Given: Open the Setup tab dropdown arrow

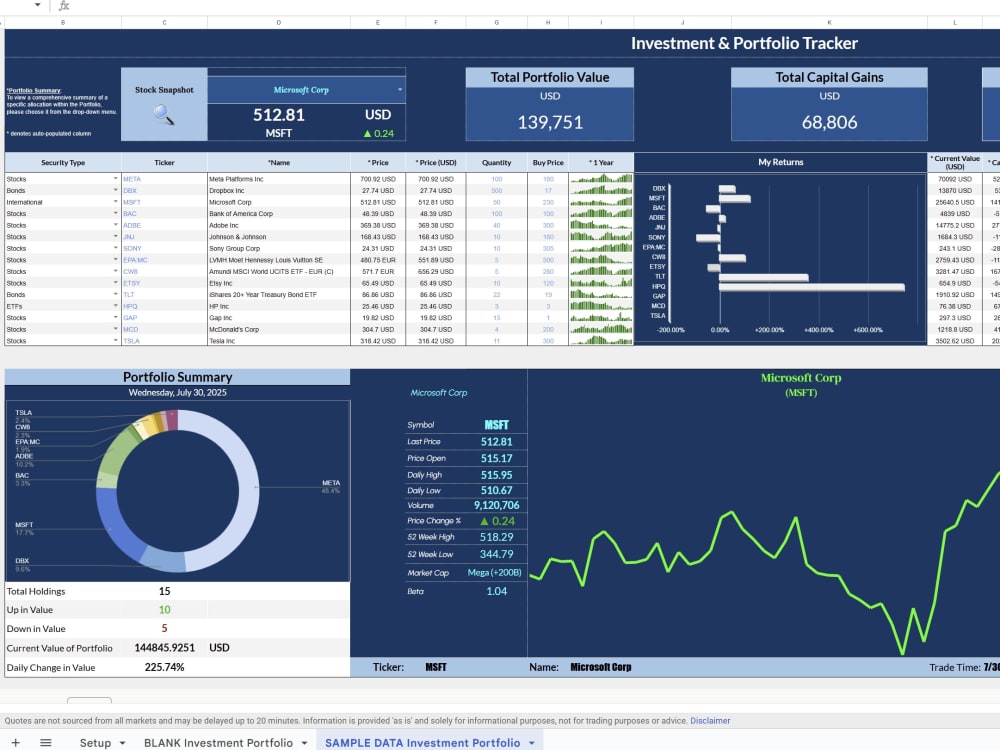Looking at the screenshot, I should [122, 743].
